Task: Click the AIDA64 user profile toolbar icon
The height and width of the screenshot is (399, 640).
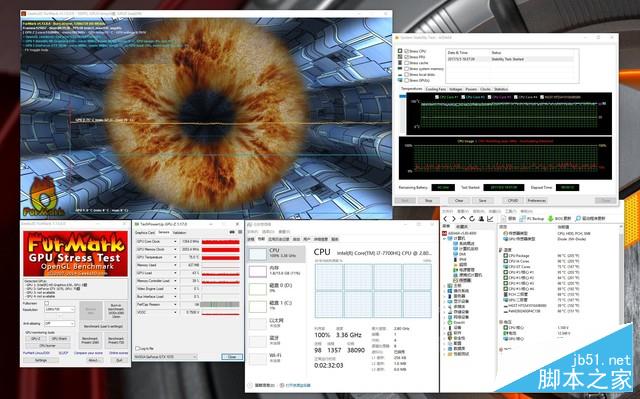Action: pyautogui.click(x=481, y=219)
